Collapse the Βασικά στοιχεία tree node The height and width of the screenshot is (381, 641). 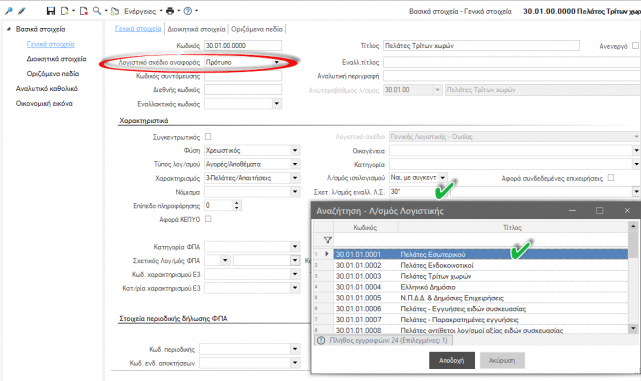point(9,29)
